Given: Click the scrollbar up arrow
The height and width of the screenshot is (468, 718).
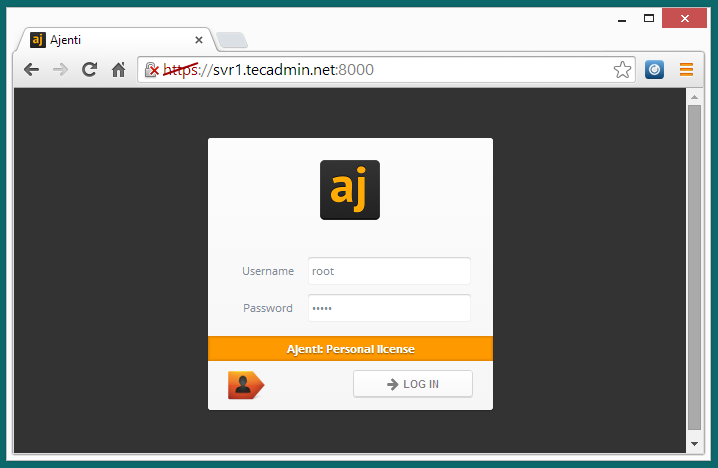Looking at the screenshot, I should click(695, 97).
